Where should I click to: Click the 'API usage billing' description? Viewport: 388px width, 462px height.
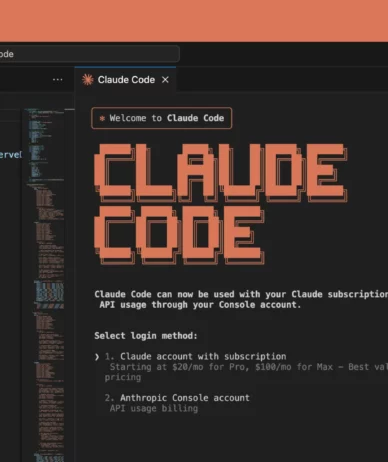tap(154, 408)
